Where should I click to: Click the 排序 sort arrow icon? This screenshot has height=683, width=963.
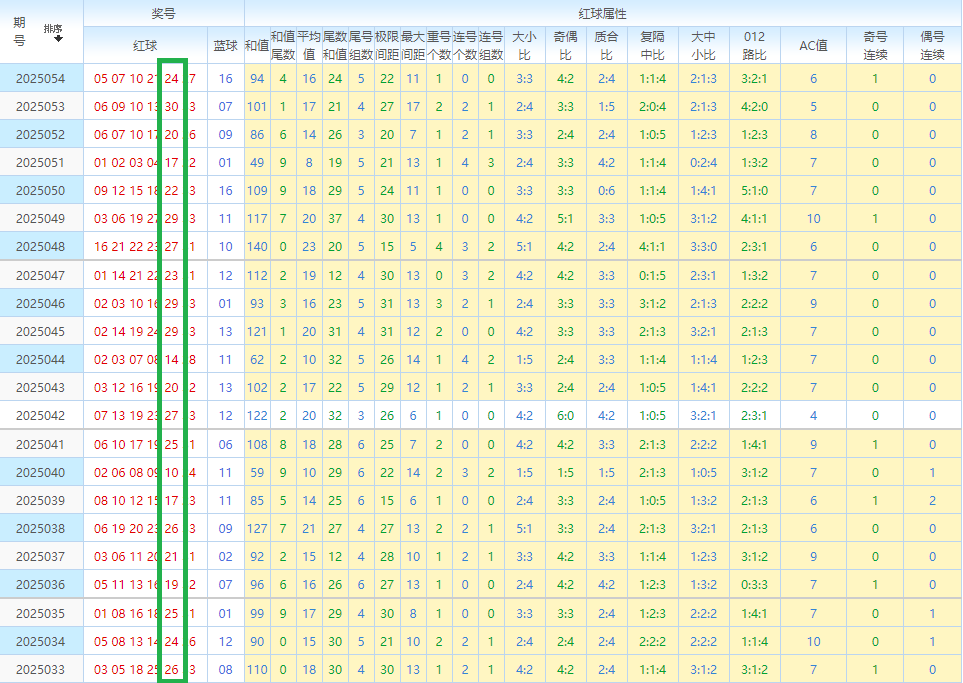(59, 38)
